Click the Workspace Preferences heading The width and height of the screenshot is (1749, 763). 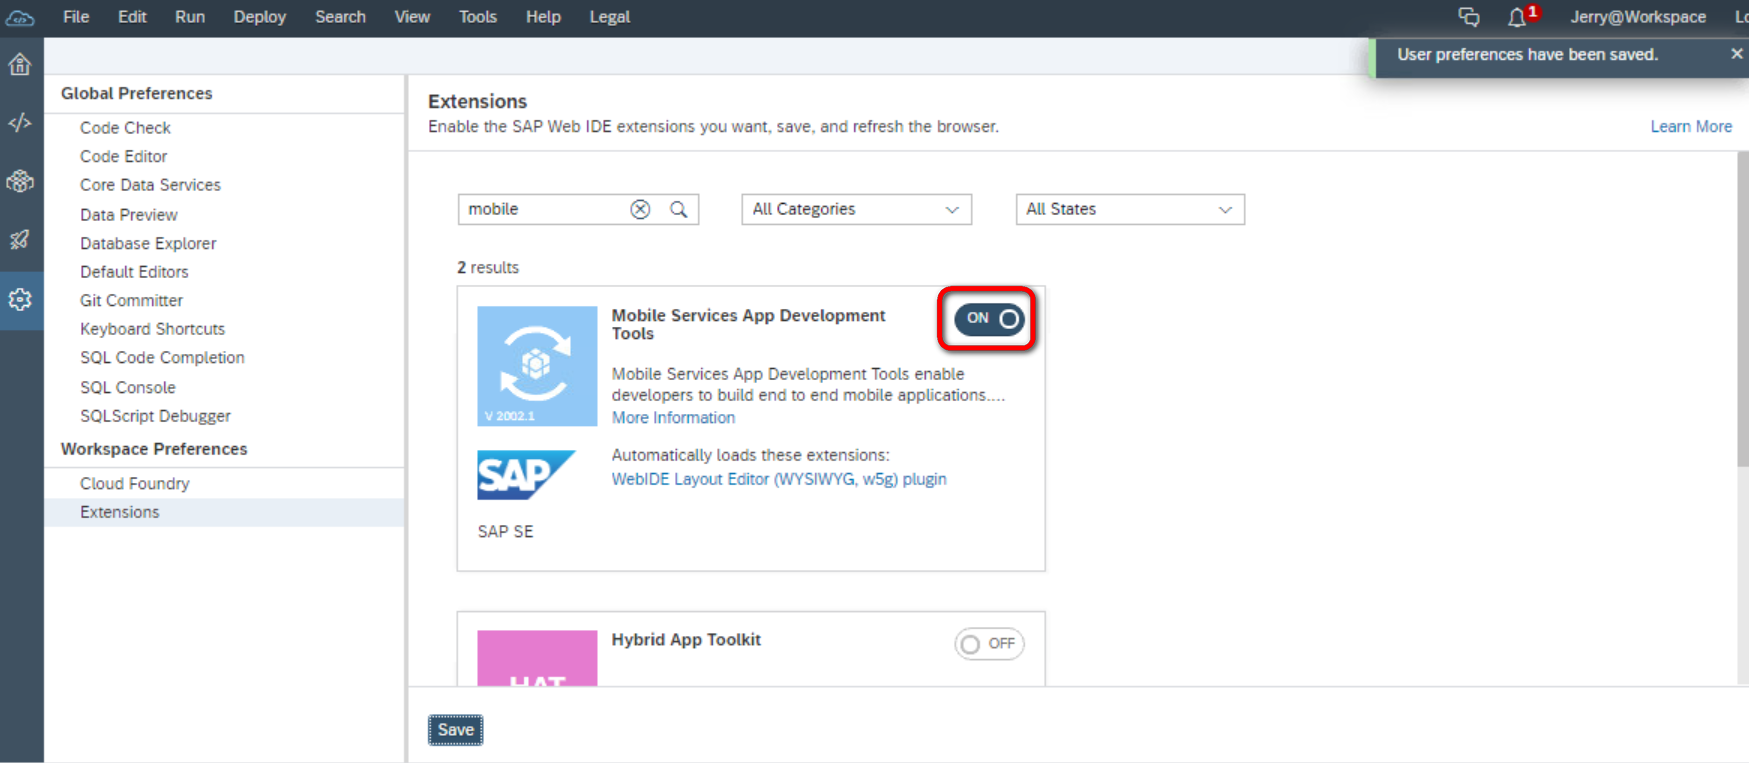click(x=154, y=449)
